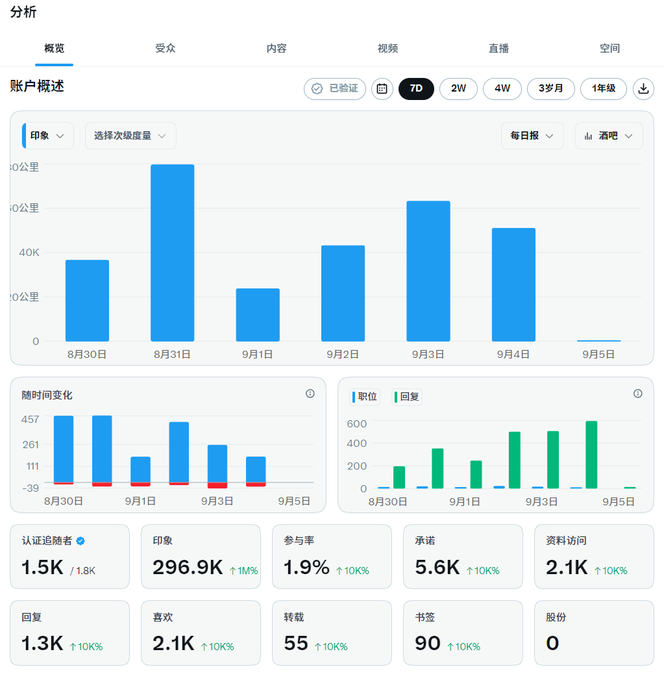Image resolution: width=664 pixels, height=680 pixels.
Task: Click the 9月2日 impressions bar
Action: pos(343,293)
